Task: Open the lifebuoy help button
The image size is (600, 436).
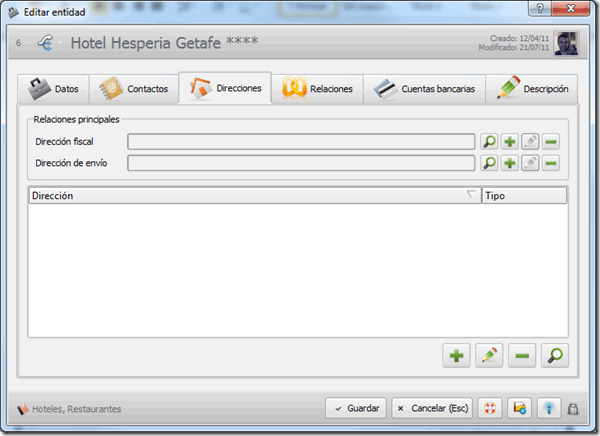Action: pyautogui.click(x=490, y=408)
